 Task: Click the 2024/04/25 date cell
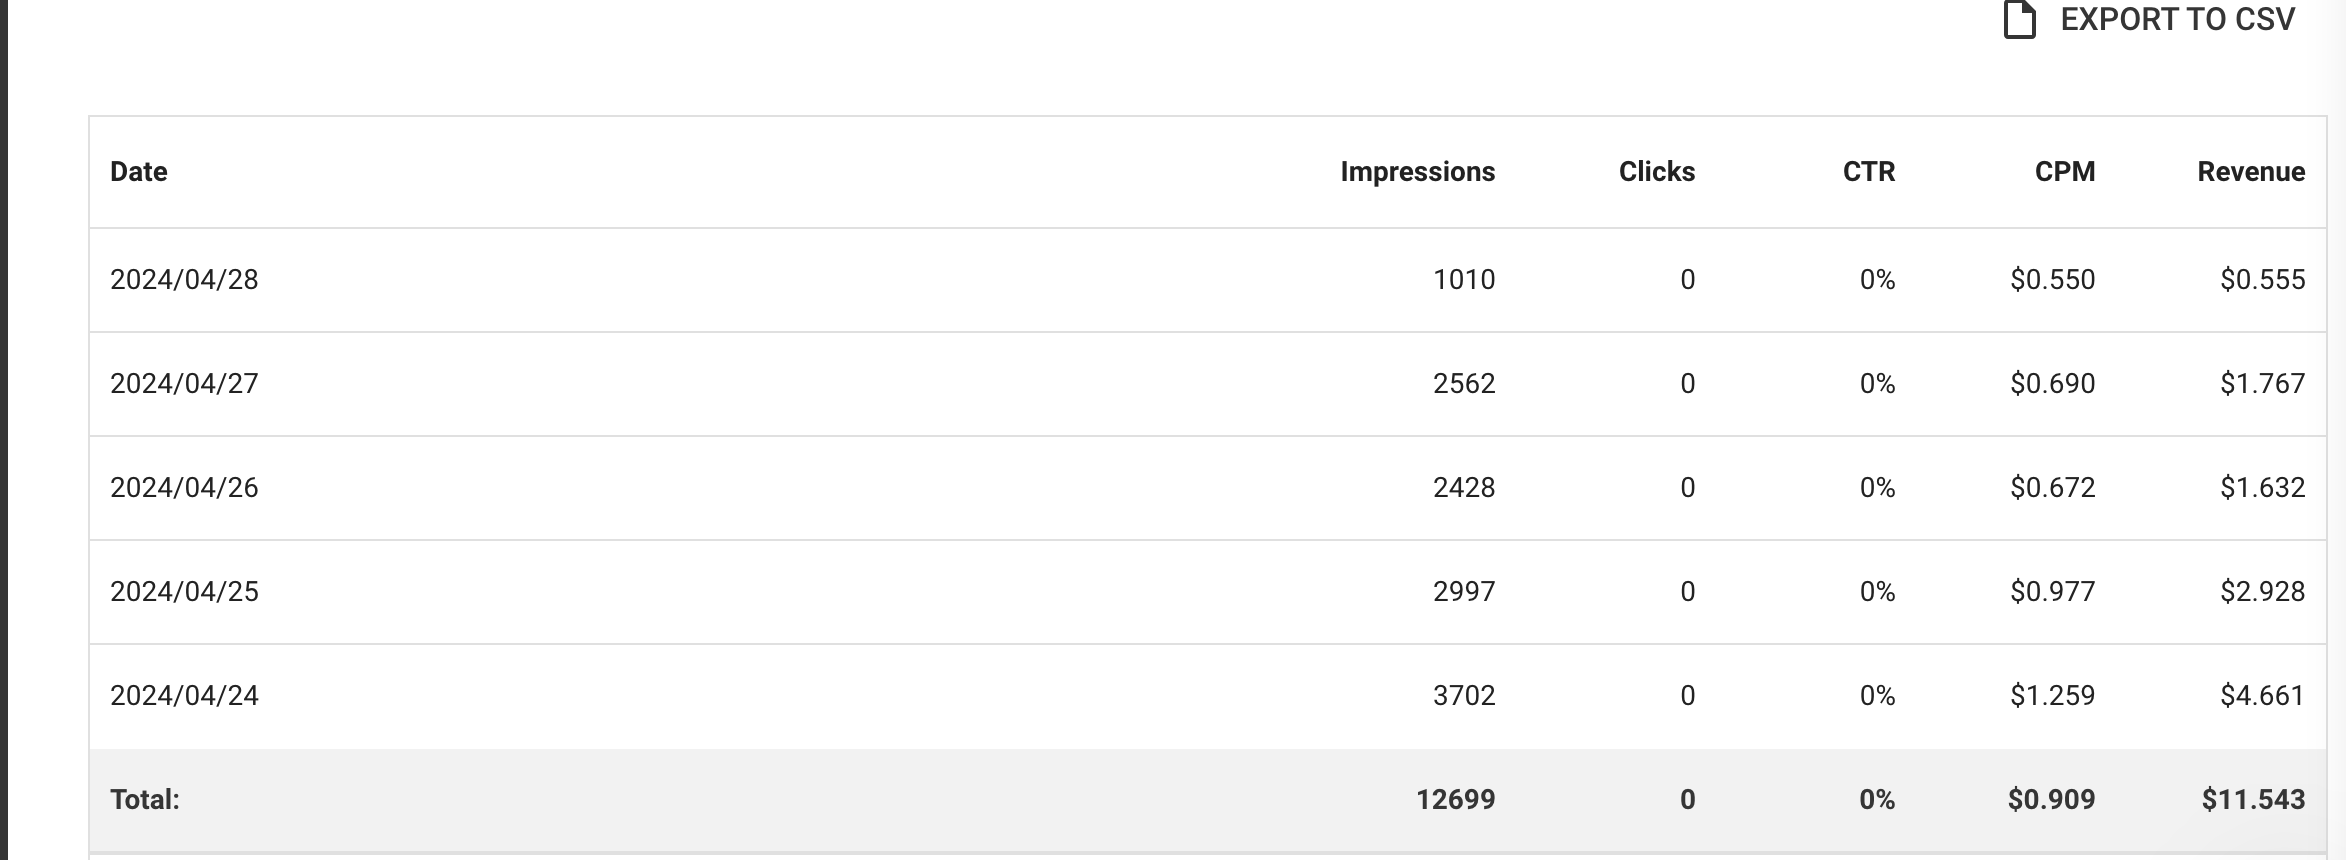(184, 592)
